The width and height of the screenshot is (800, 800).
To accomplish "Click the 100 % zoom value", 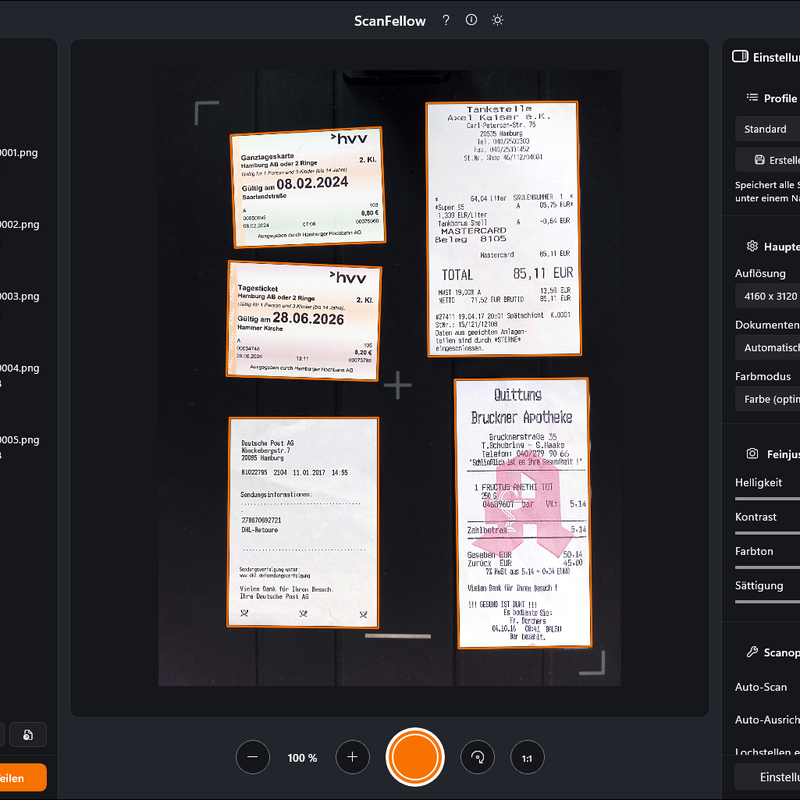I will coord(302,758).
